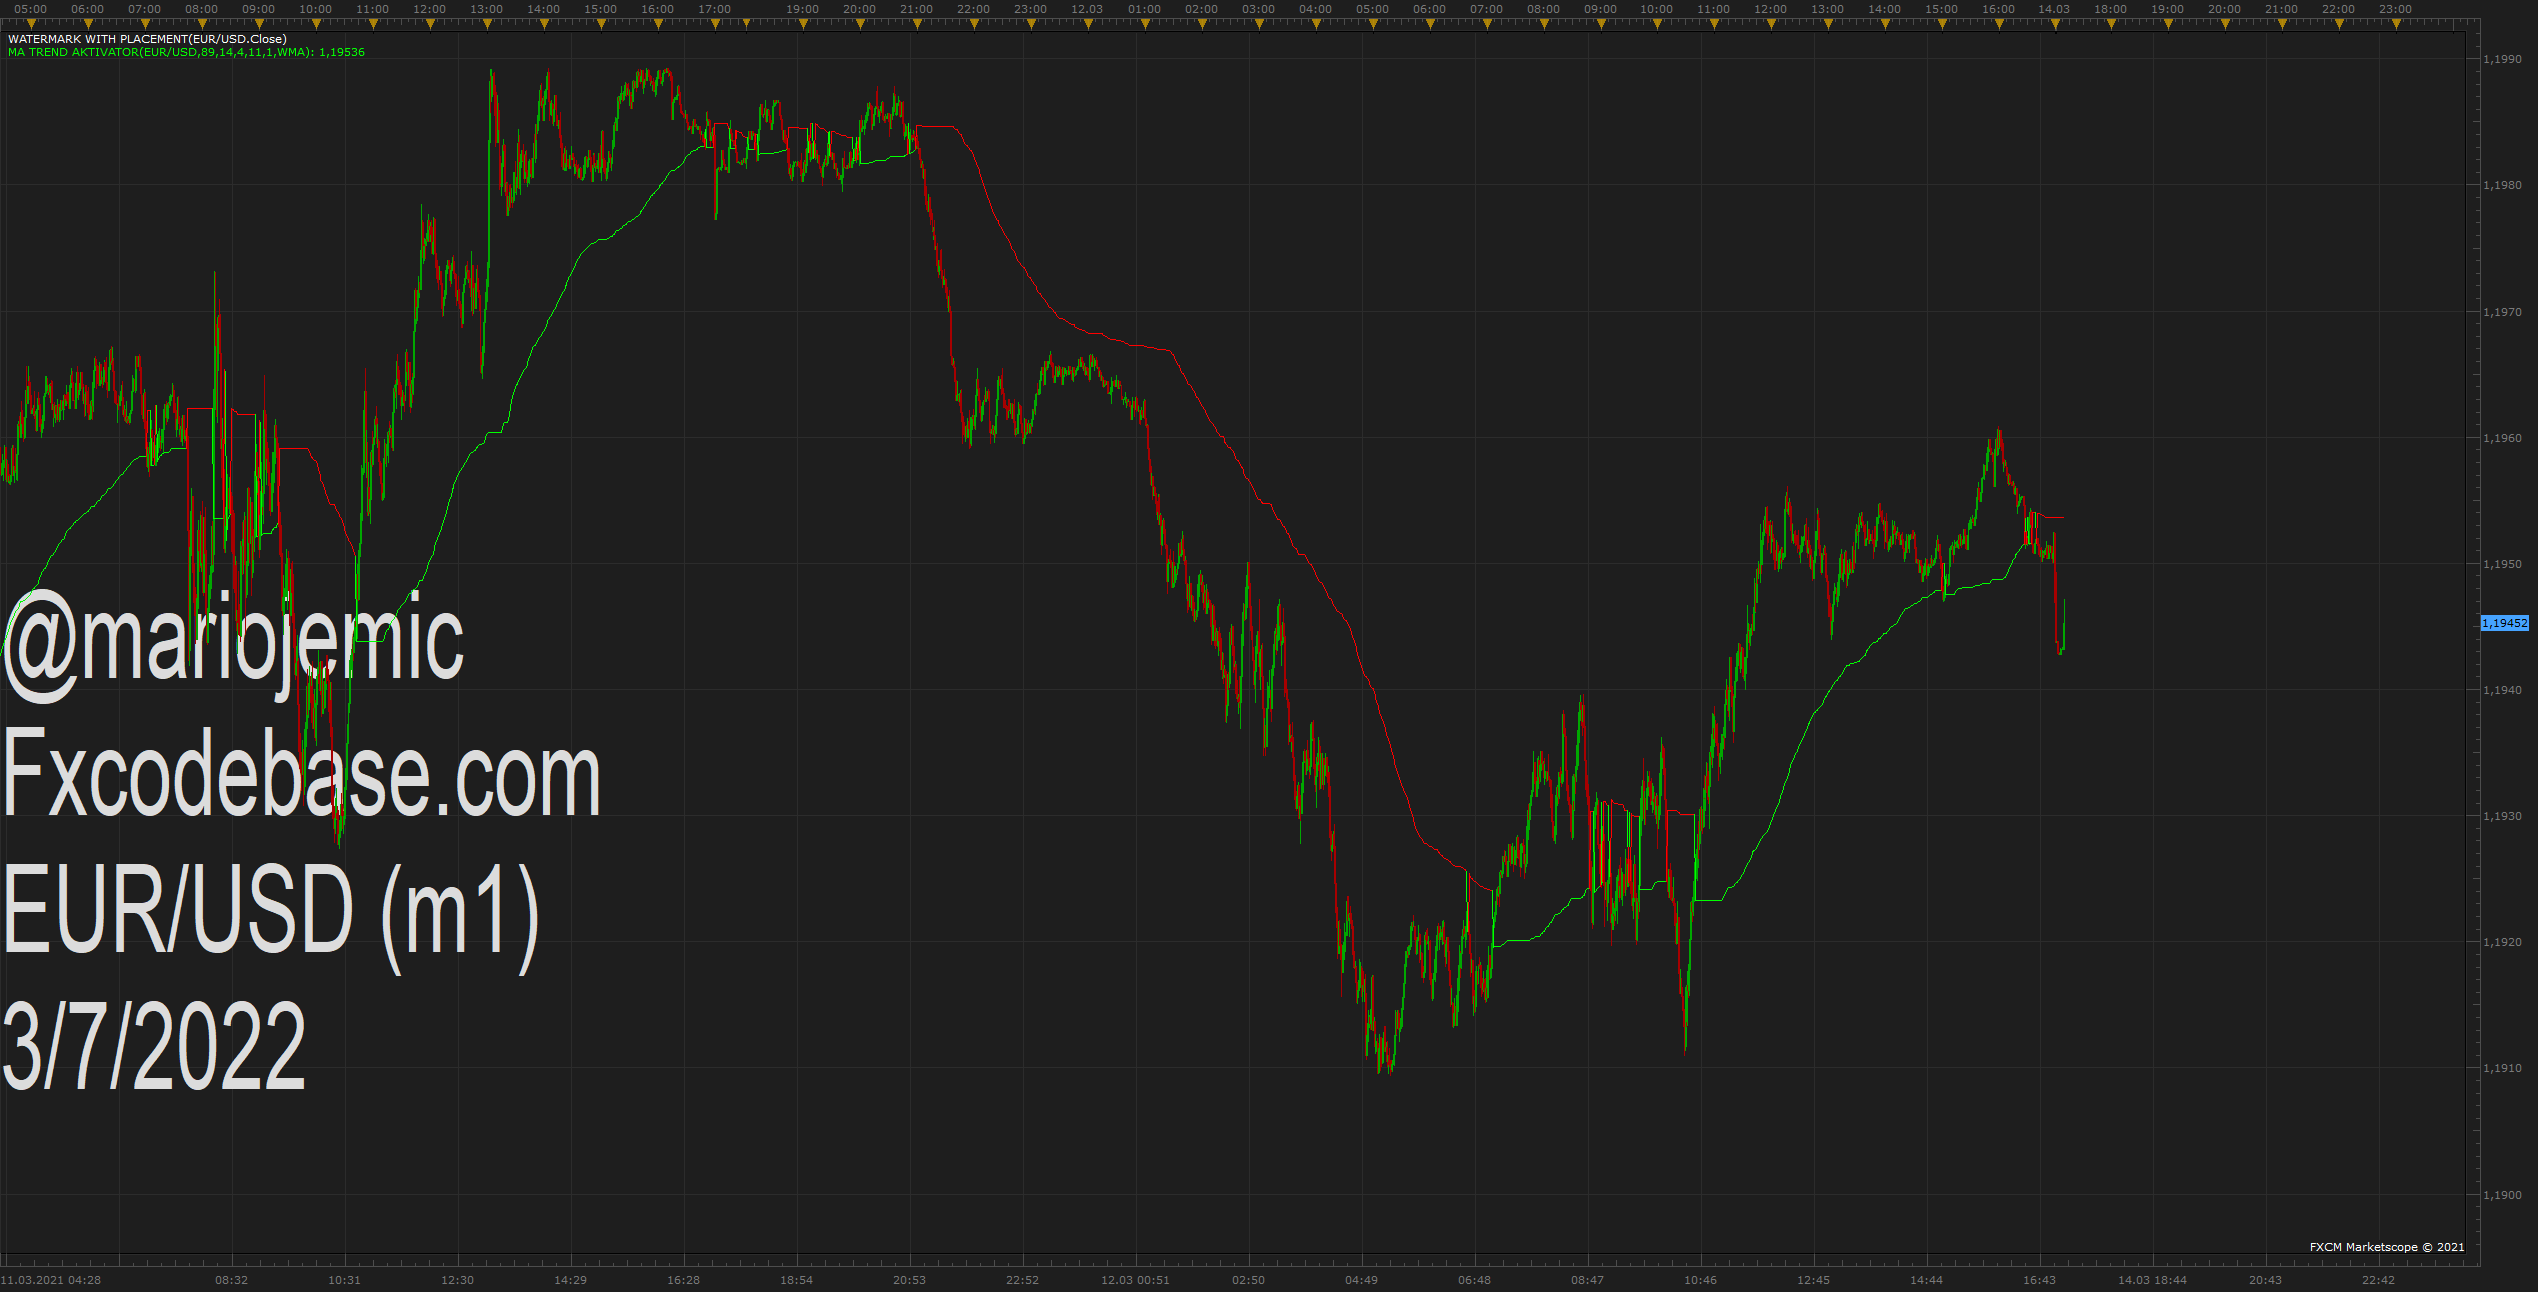The image size is (2538, 1292).
Task: Click the 10:46 bottom time label
Action: tap(1700, 1280)
